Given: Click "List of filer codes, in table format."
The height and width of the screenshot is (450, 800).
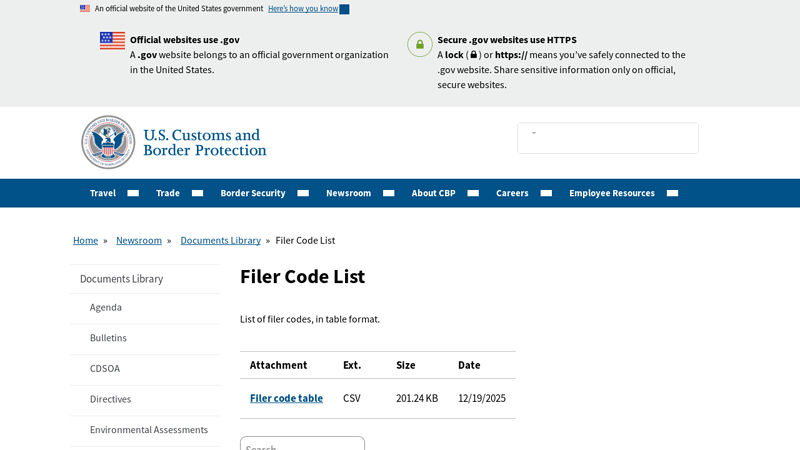Looking at the screenshot, I should point(310,319).
